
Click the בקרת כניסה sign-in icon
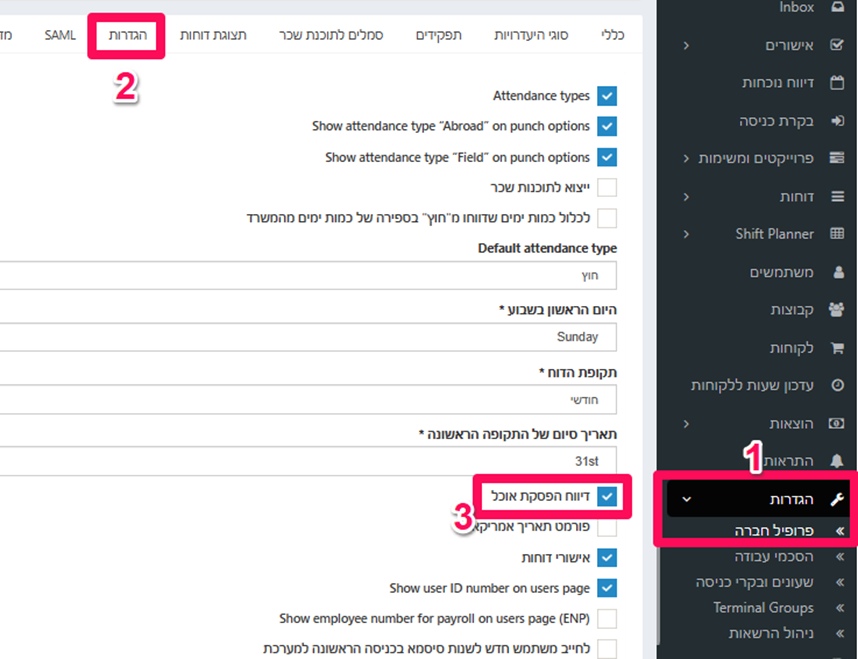pos(837,121)
